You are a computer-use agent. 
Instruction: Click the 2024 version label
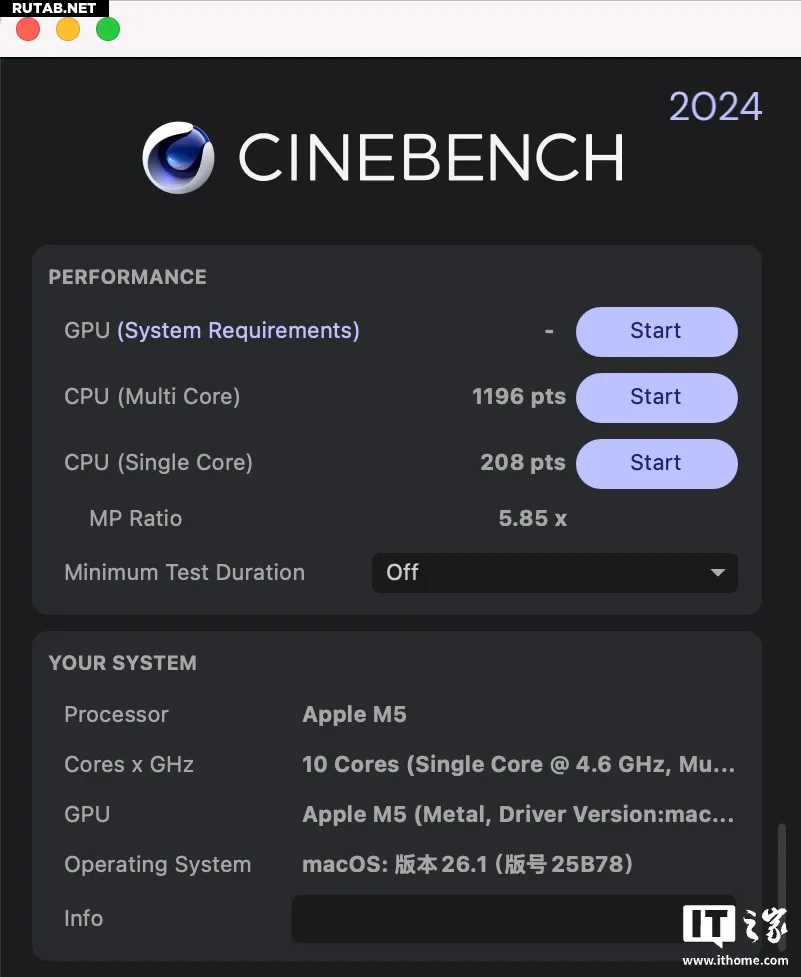click(x=715, y=107)
